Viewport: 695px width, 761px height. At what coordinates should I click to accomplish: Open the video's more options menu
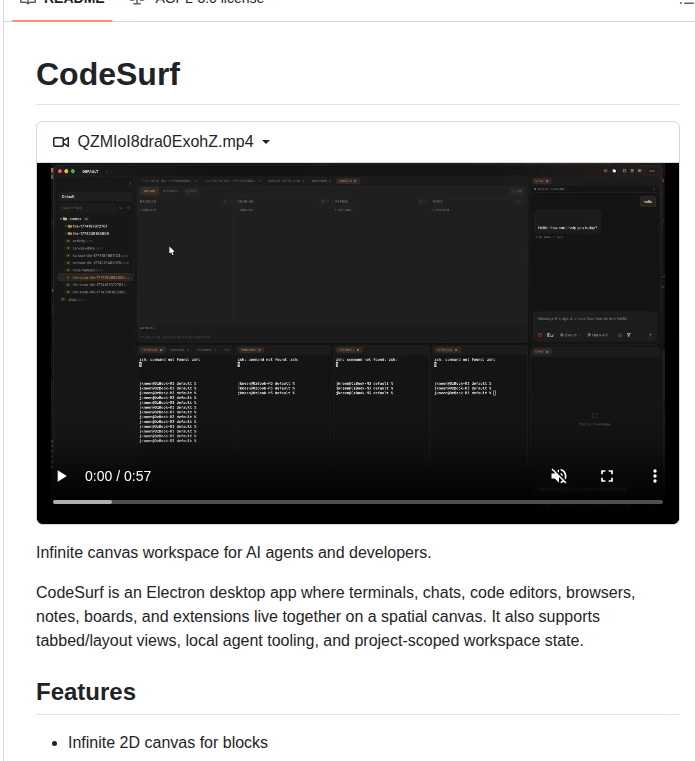tap(655, 476)
